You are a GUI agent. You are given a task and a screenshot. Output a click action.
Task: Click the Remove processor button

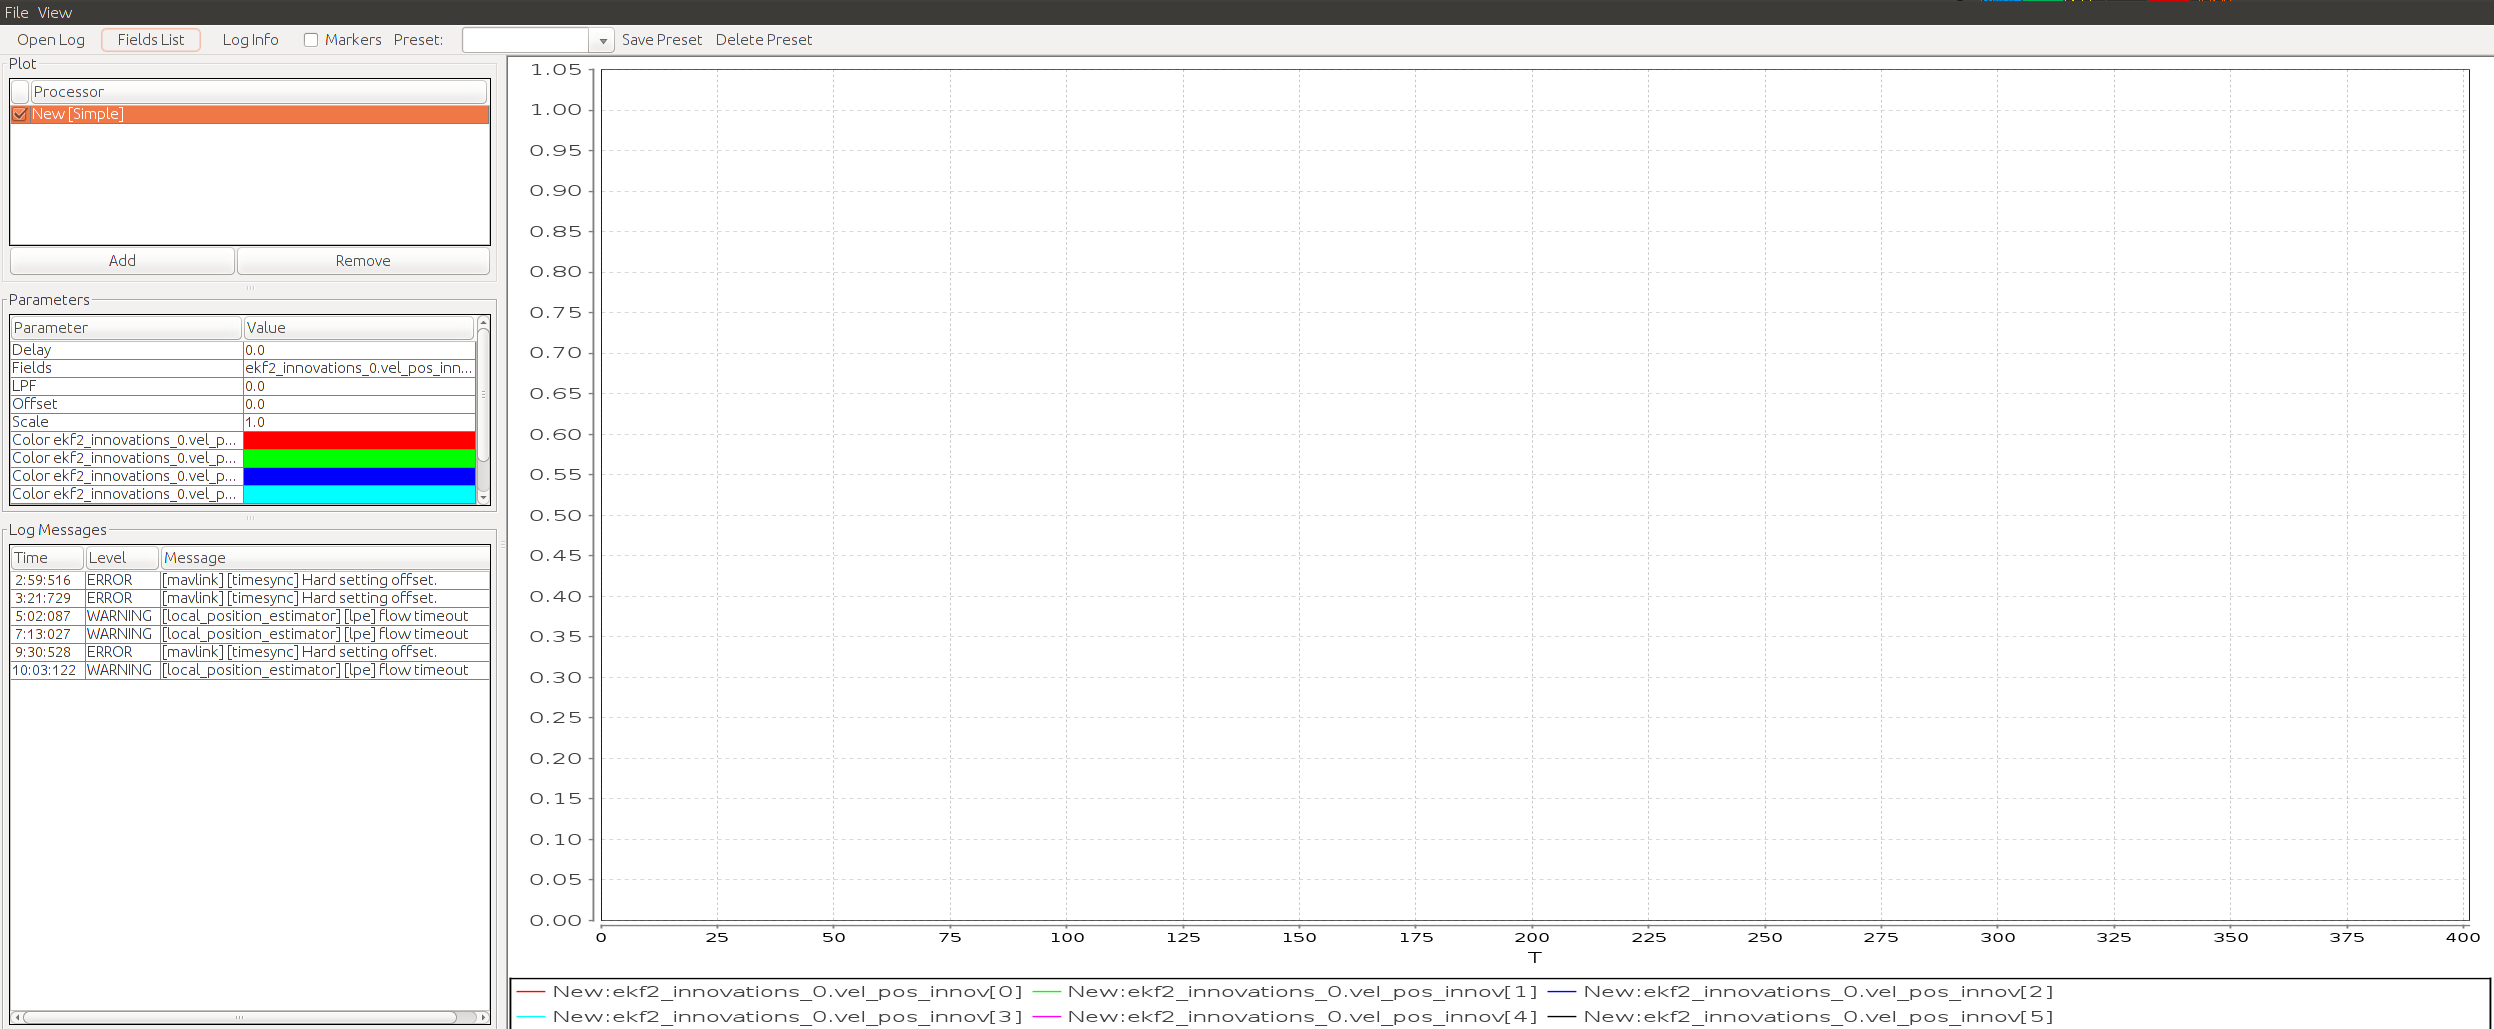tap(363, 261)
